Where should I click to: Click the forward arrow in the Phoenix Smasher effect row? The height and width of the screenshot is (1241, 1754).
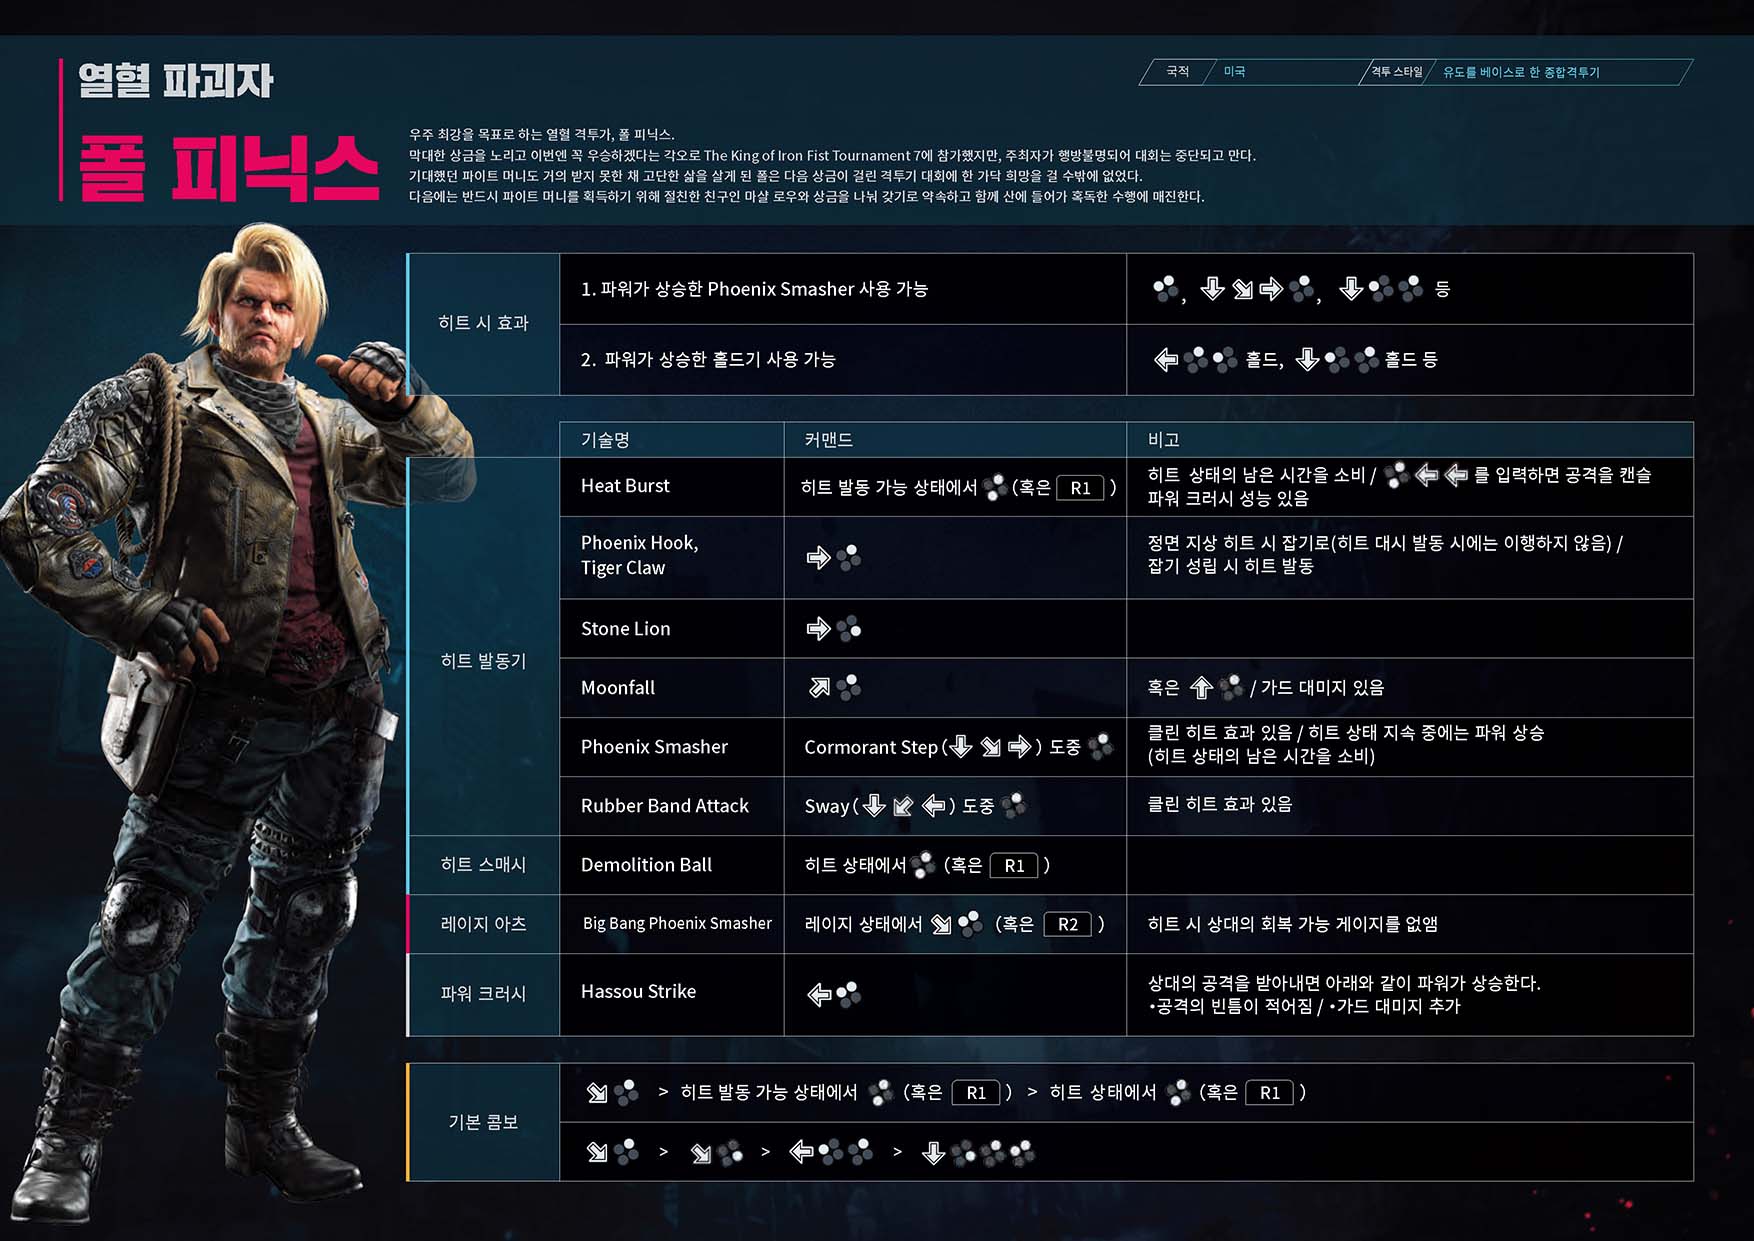click(1271, 289)
